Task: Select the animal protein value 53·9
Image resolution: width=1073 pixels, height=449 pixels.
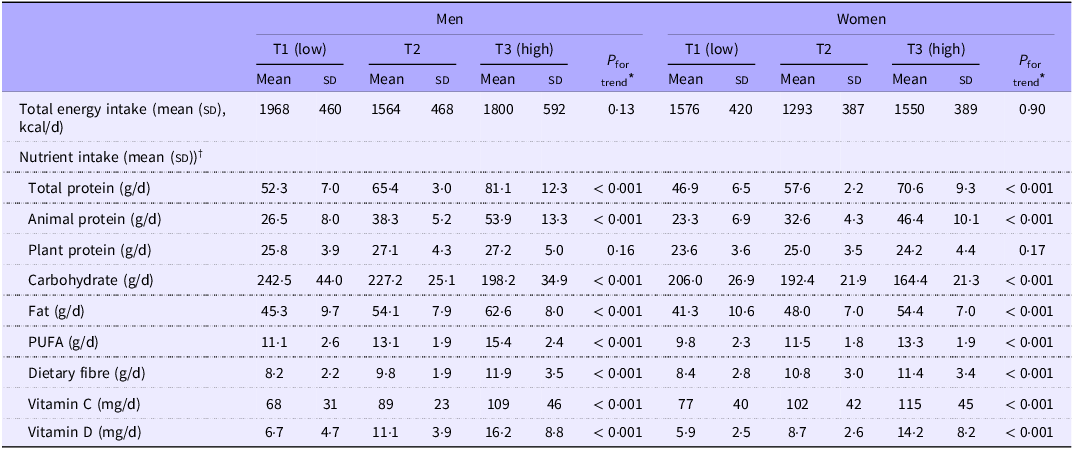Action: tap(497, 219)
